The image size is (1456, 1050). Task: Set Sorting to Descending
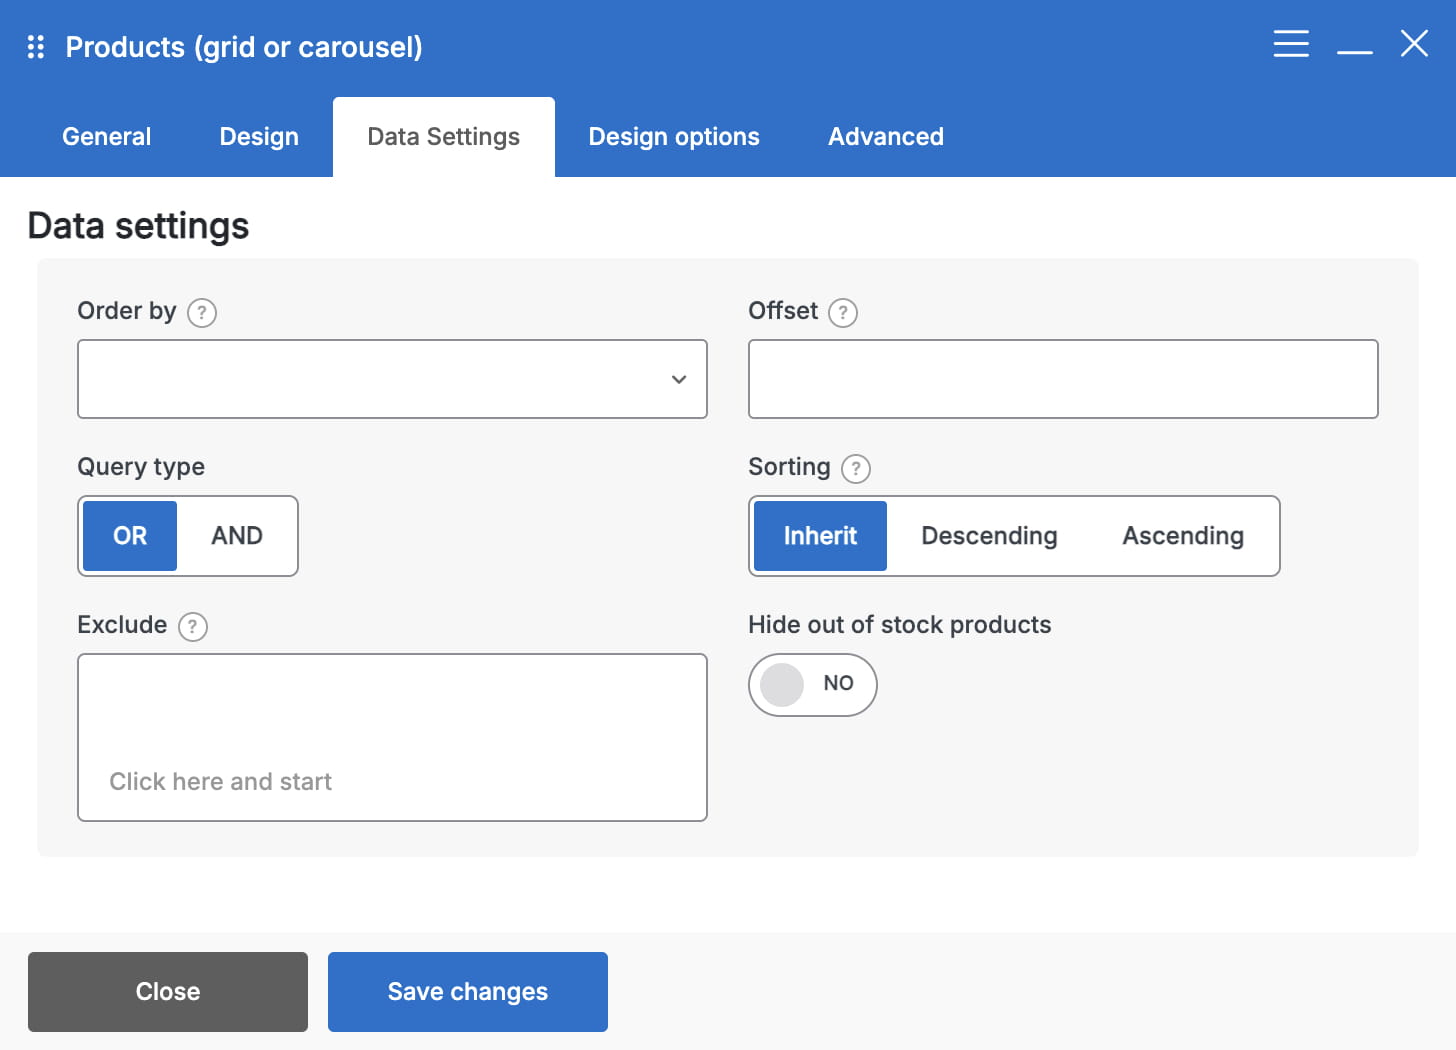coord(989,536)
